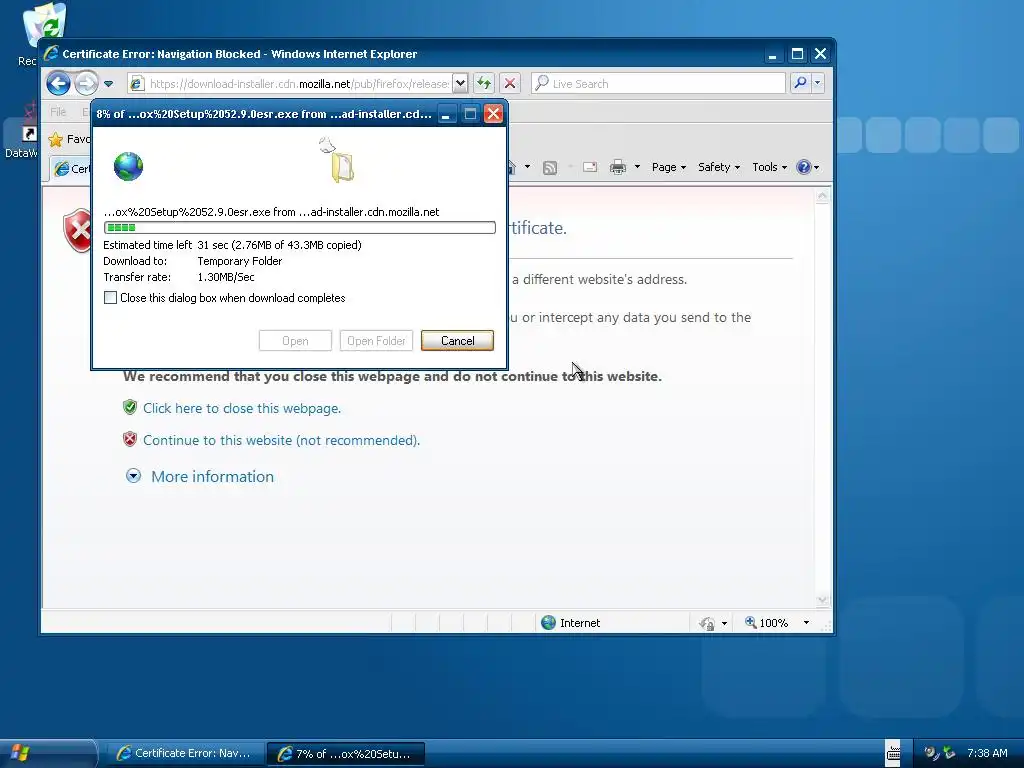Click the Print icon in command bar

[x=617, y=167]
